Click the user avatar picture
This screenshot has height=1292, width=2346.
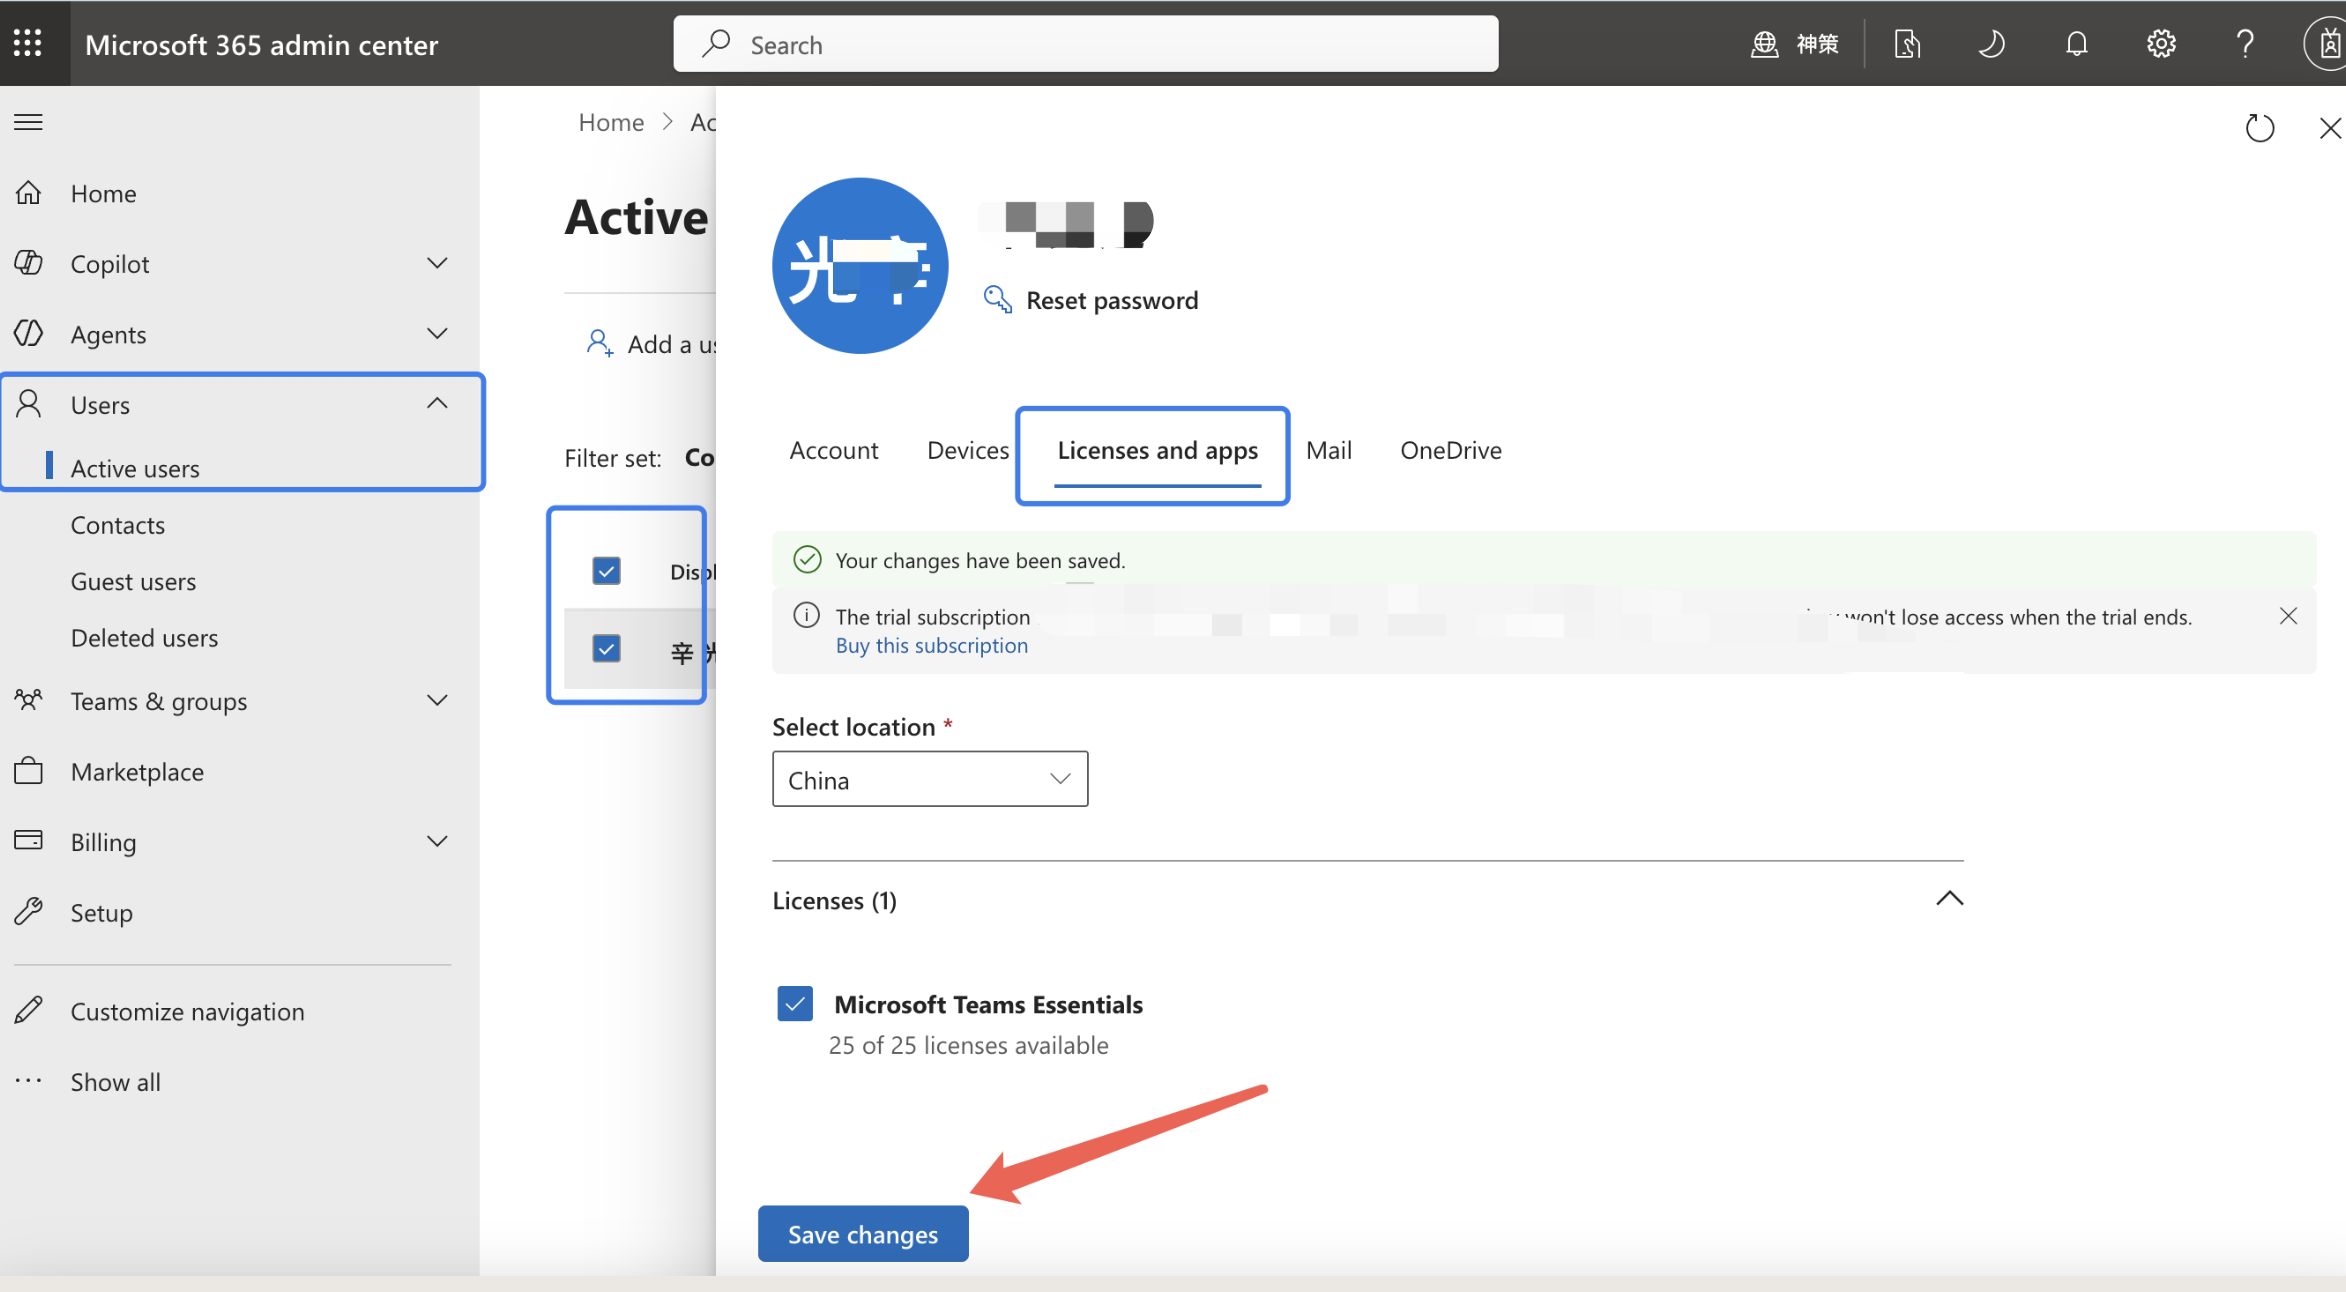pyautogui.click(x=860, y=266)
